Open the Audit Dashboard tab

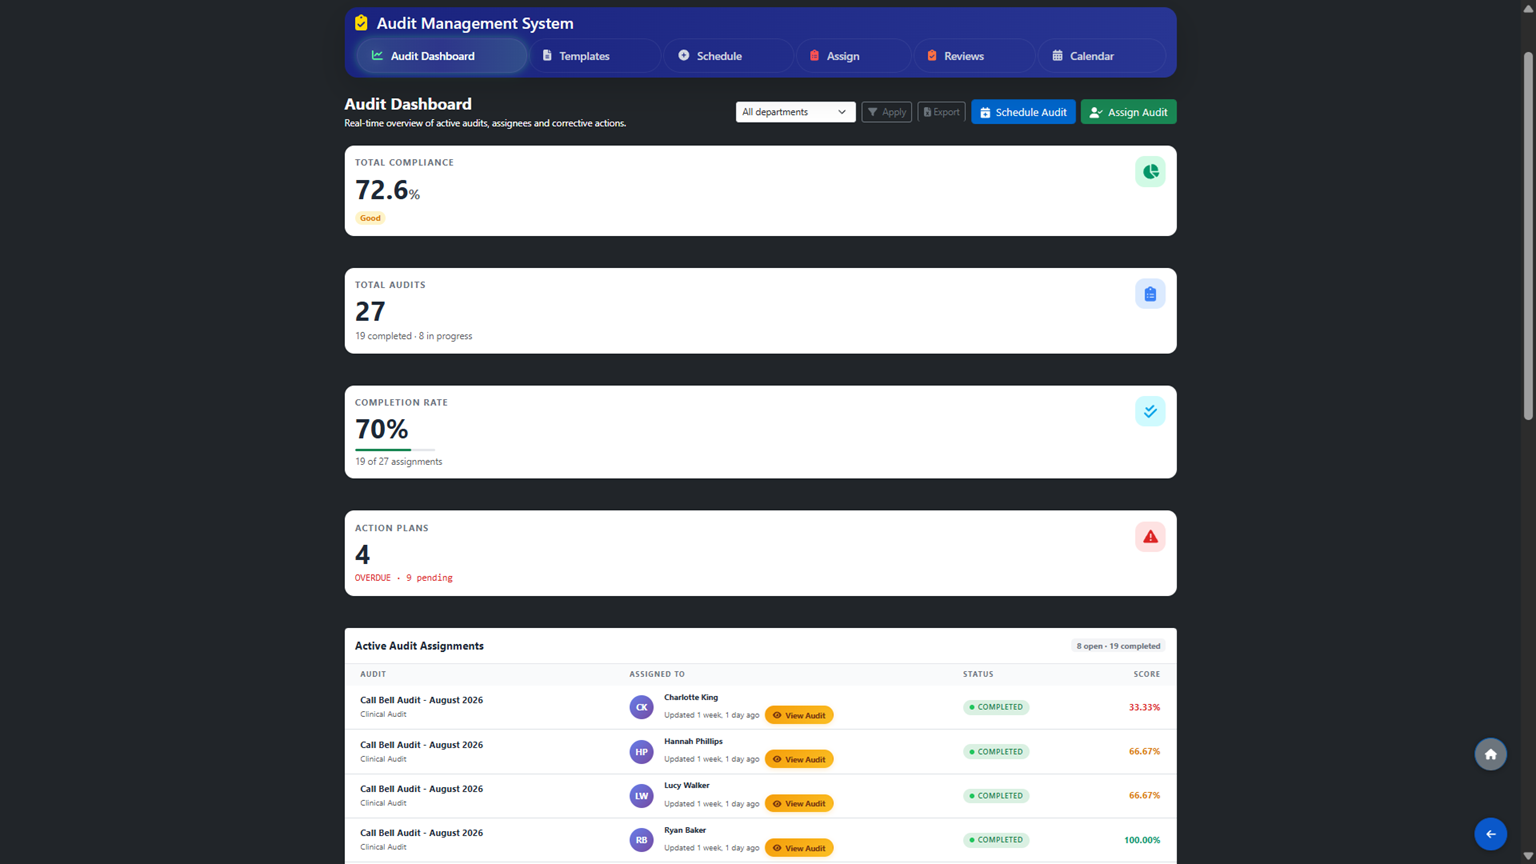tap(441, 56)
